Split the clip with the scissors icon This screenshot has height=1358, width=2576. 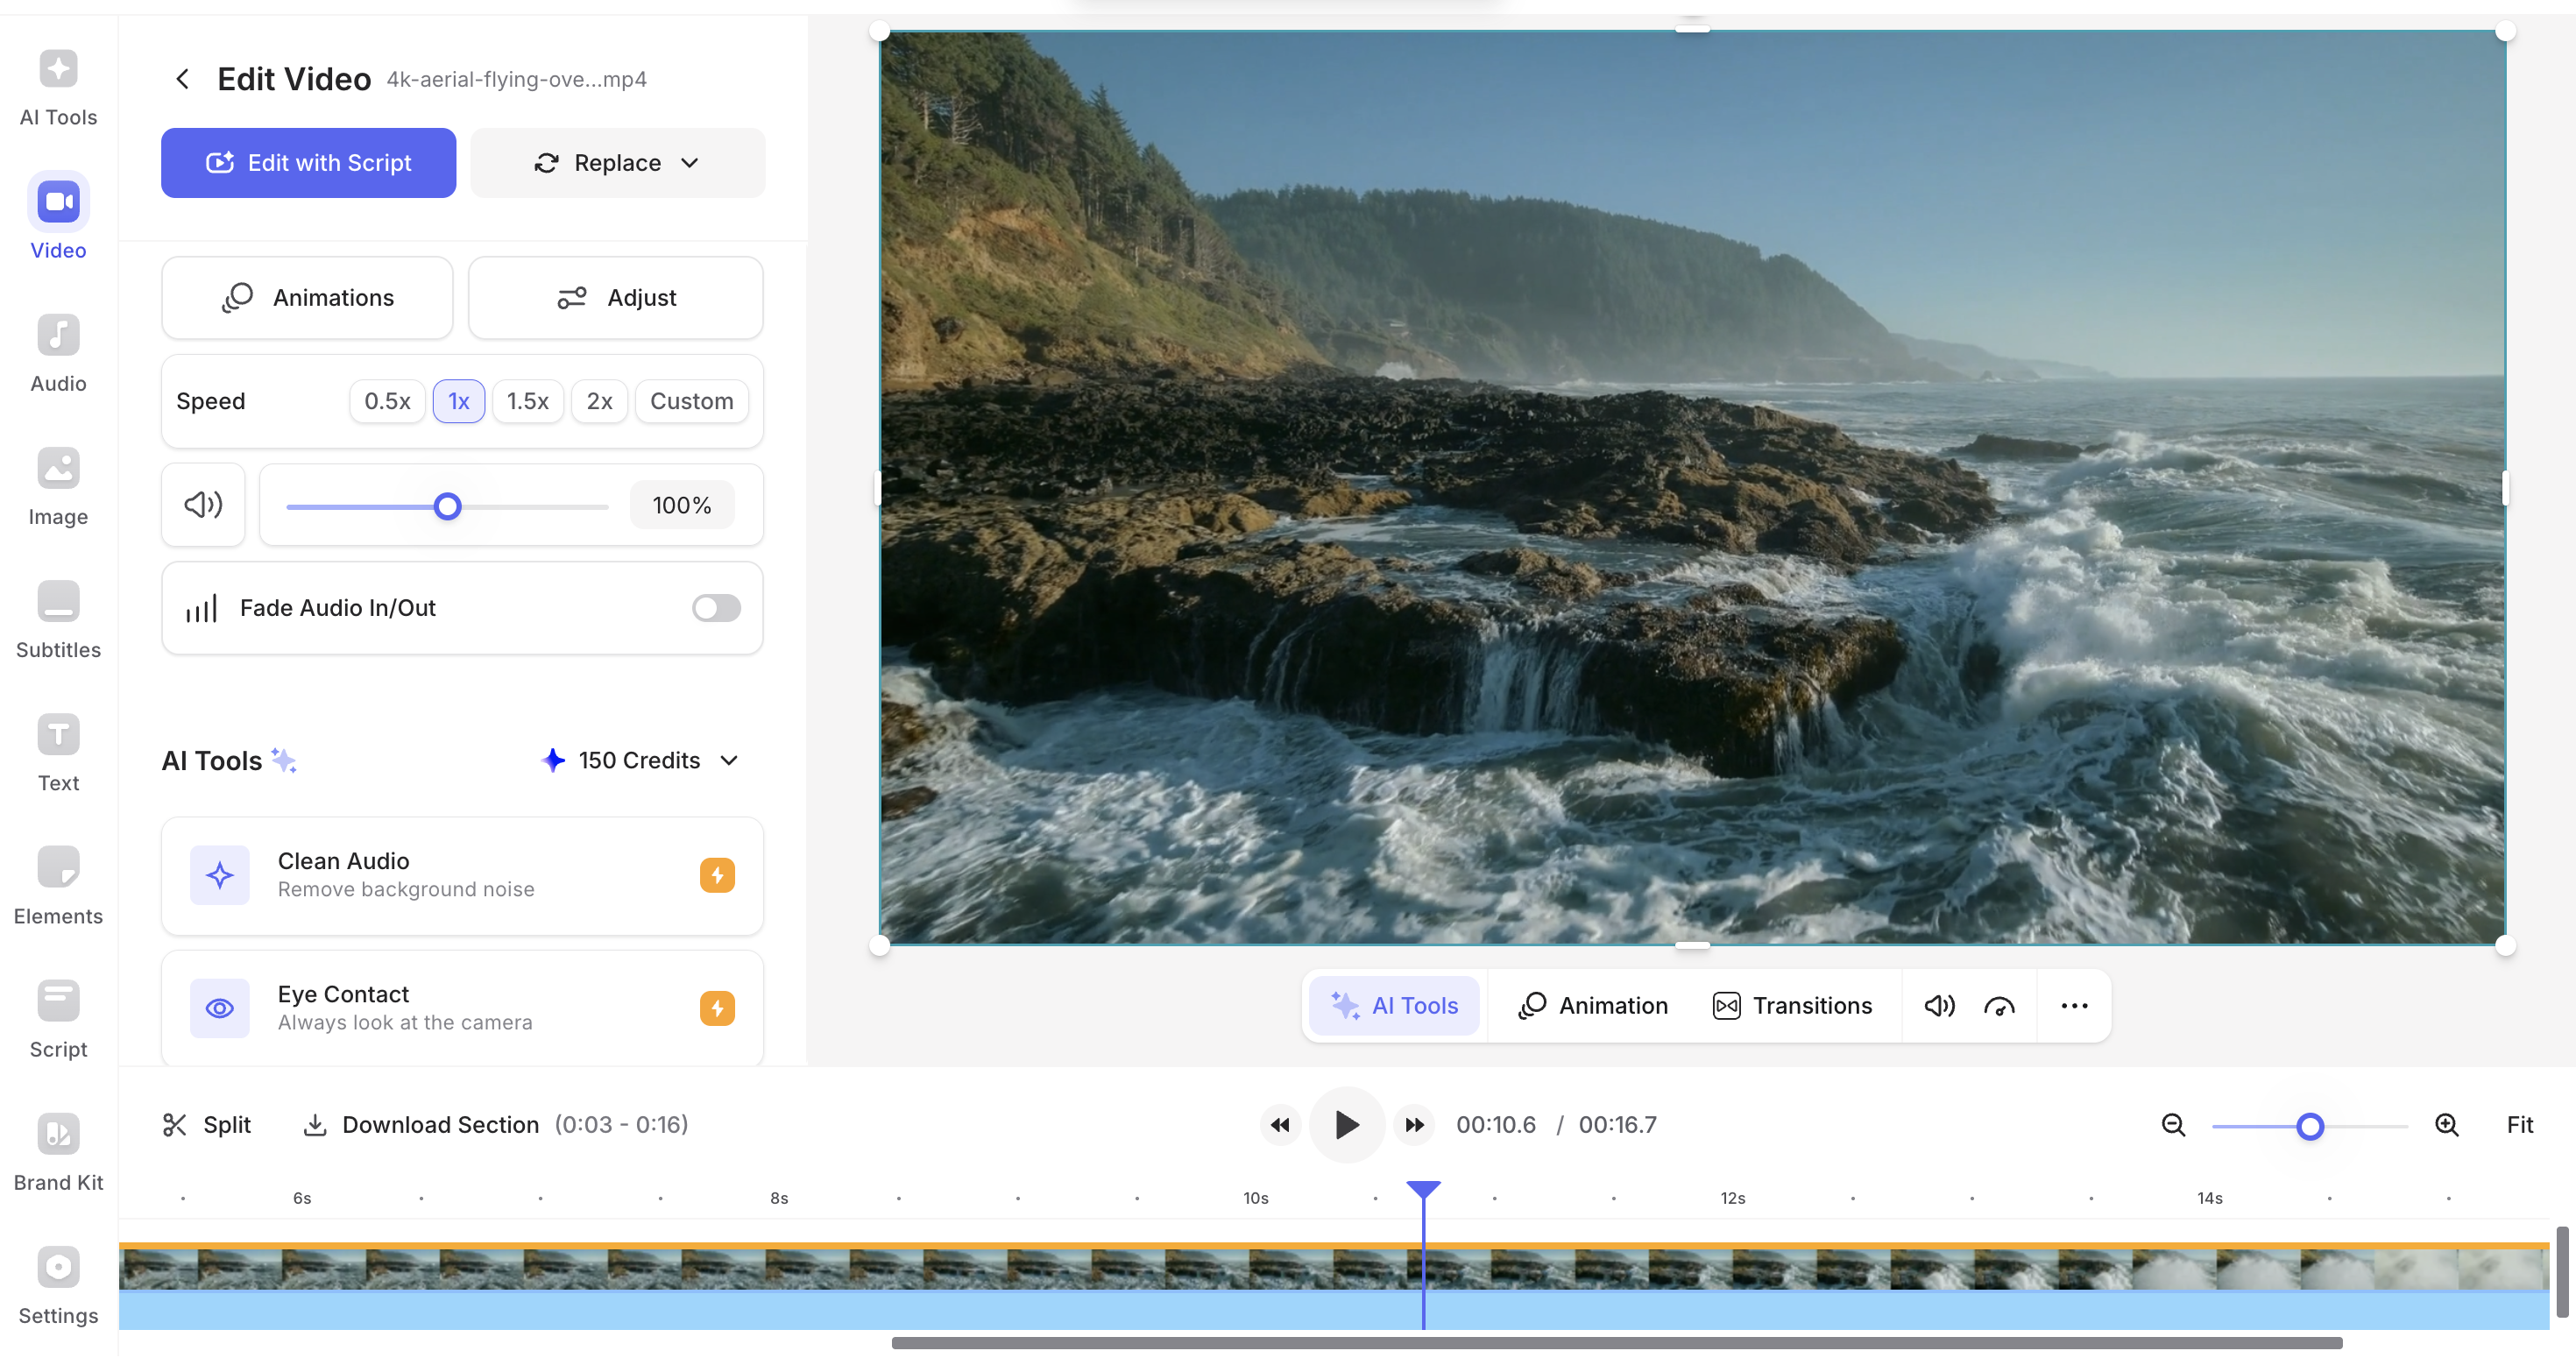point(176,1124)
